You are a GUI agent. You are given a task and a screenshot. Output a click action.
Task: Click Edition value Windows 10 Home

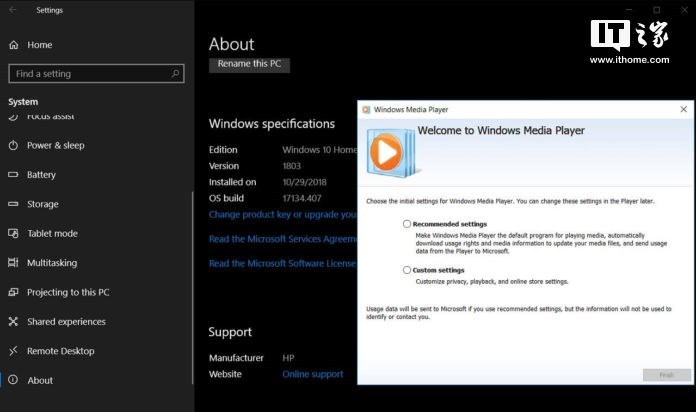coord(320,150)
